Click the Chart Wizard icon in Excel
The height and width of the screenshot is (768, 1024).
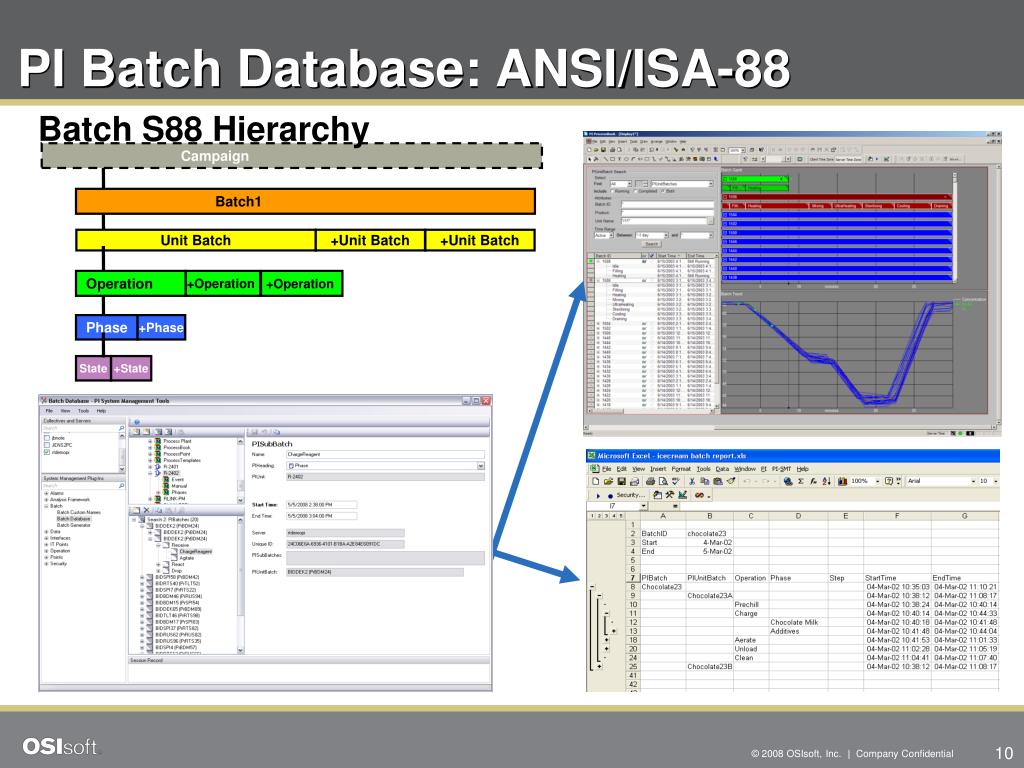842,481
